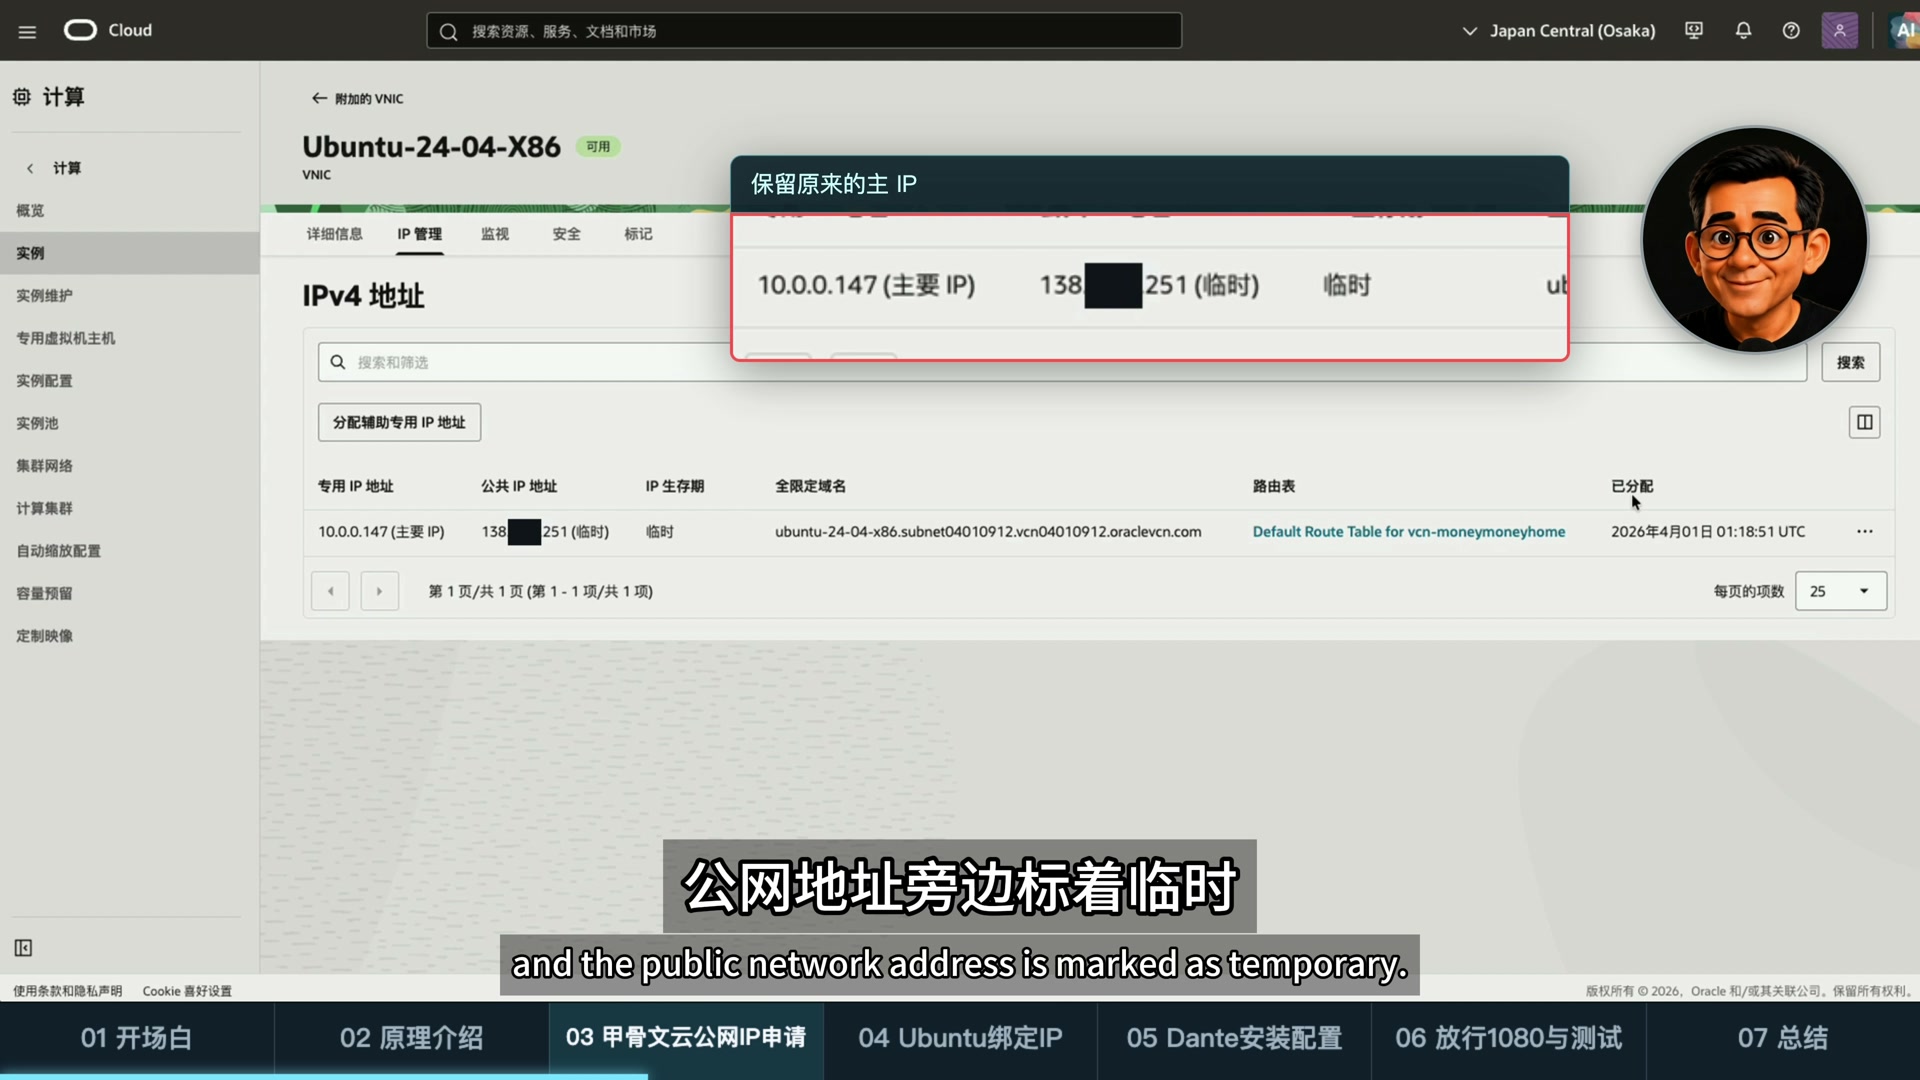Go to the previous page arrow
Screen dimensions: 1920x1080
pyautogui.click(x=330, y=591)
